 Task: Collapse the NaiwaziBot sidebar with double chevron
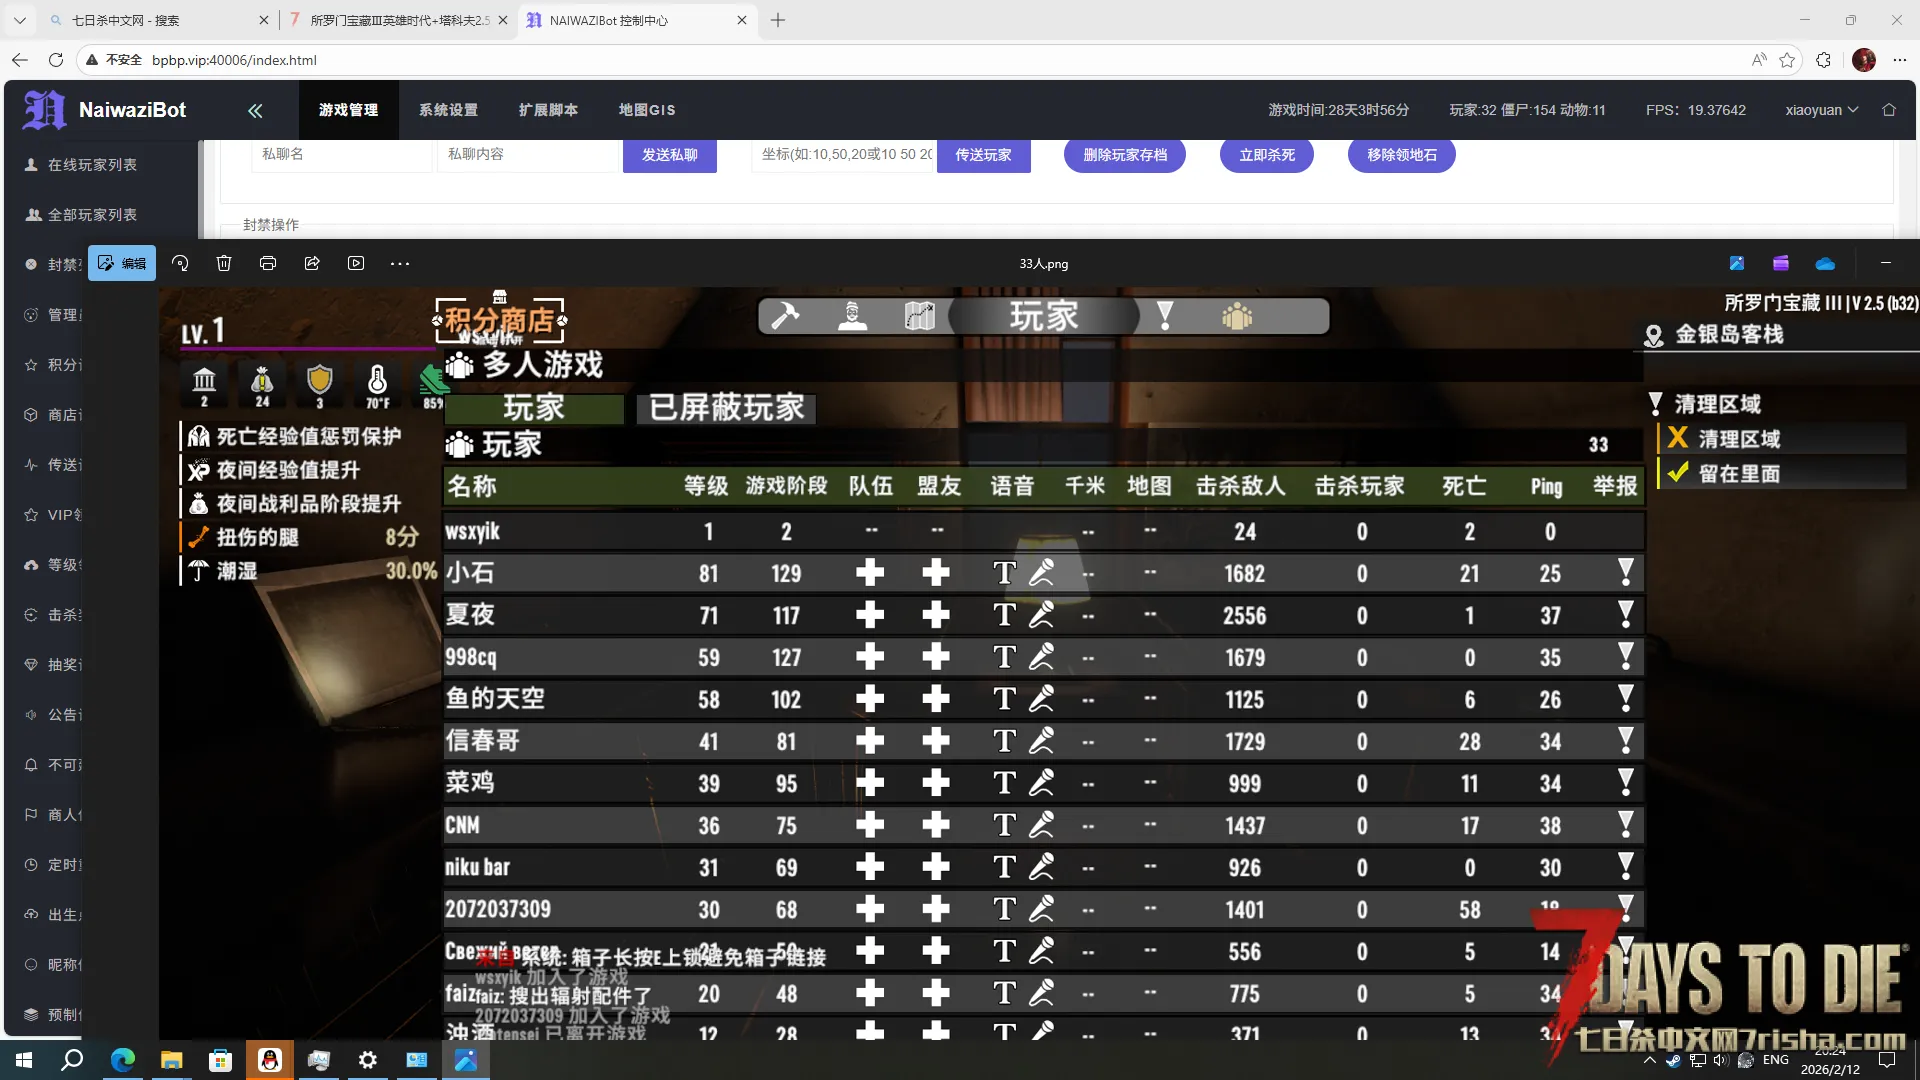click(255, 111)
